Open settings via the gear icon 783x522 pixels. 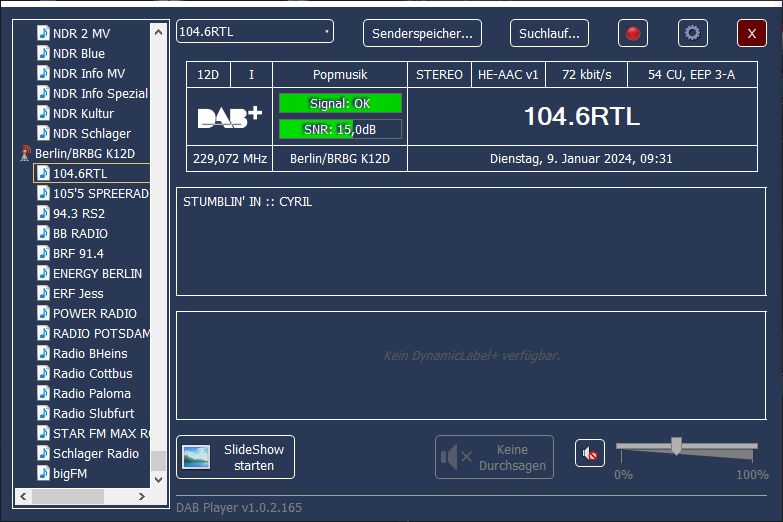tap(692, 33)
